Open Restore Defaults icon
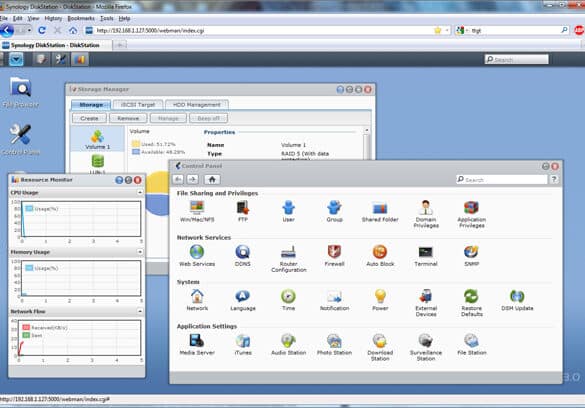The height and width of the screenshot is (408, 585). [472, 303]
